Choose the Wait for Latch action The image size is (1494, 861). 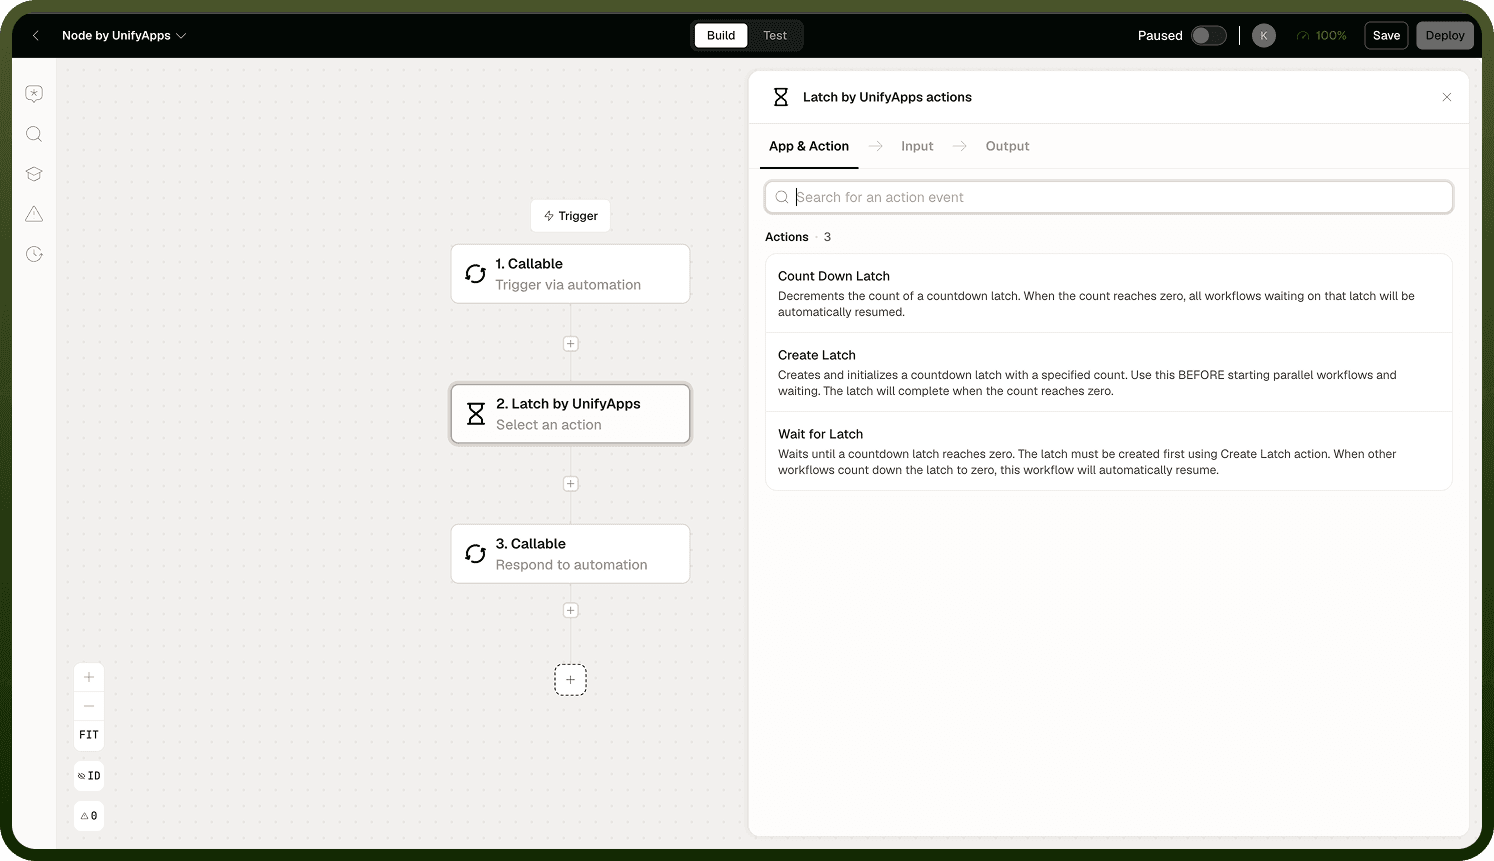point(1108,451)
